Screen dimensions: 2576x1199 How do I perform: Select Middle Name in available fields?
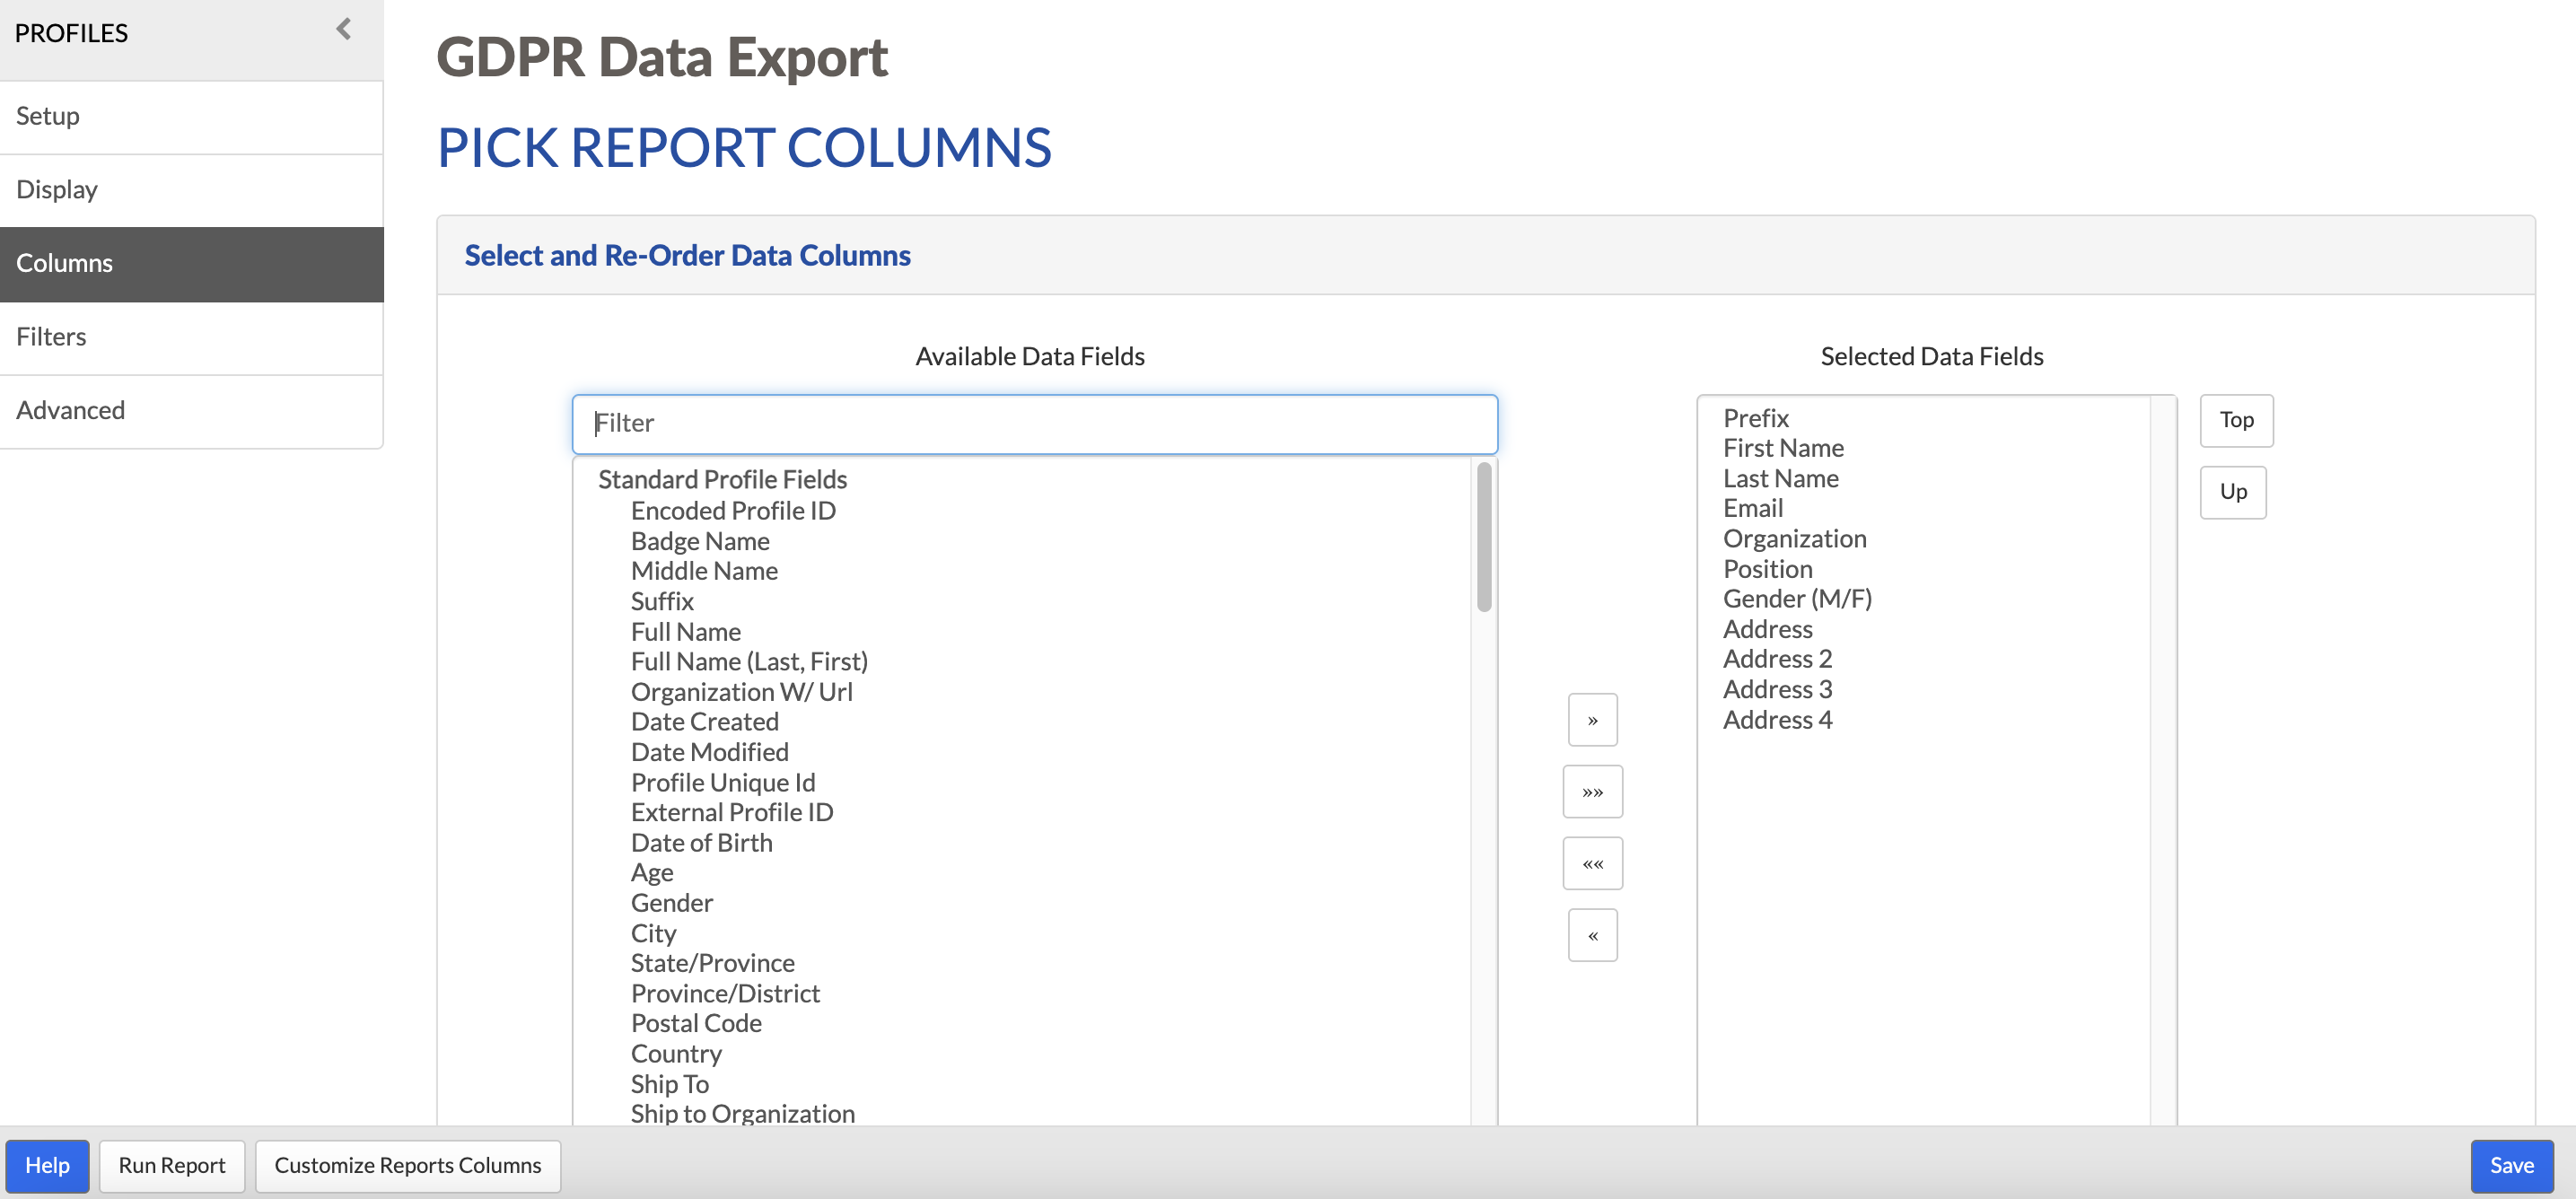pos(704,572)
